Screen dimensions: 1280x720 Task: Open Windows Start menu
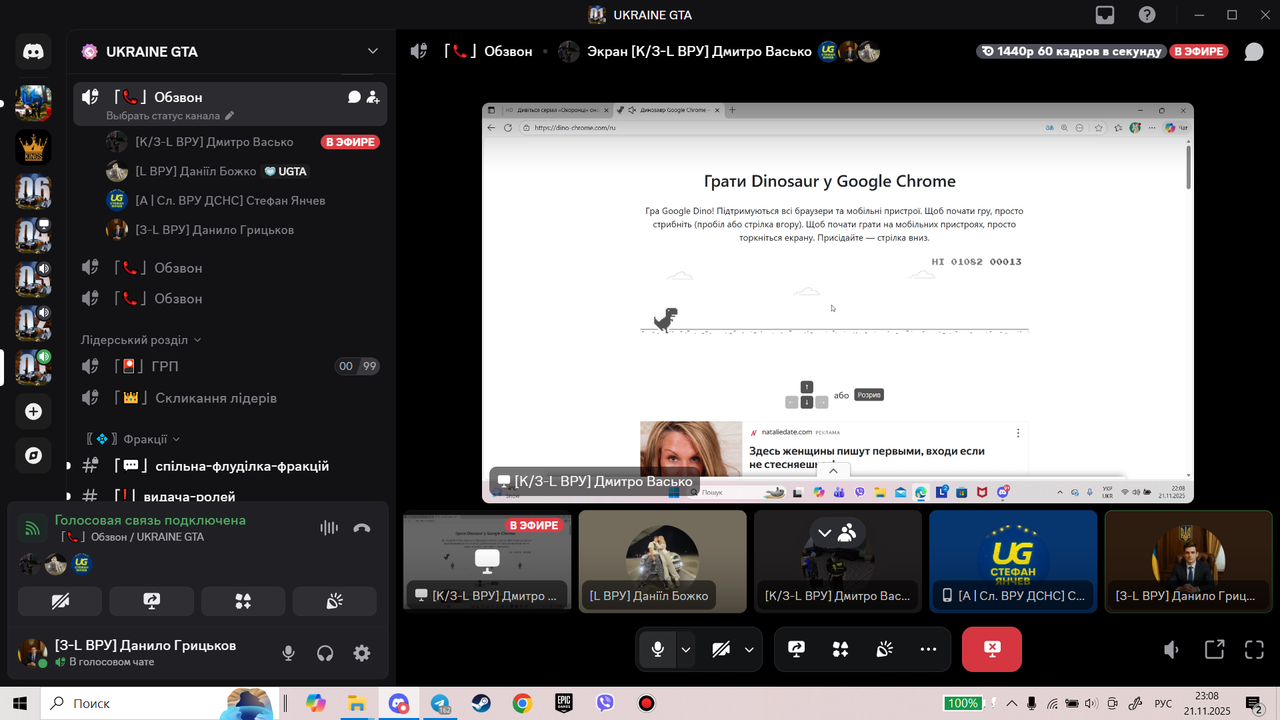[20, 703]
